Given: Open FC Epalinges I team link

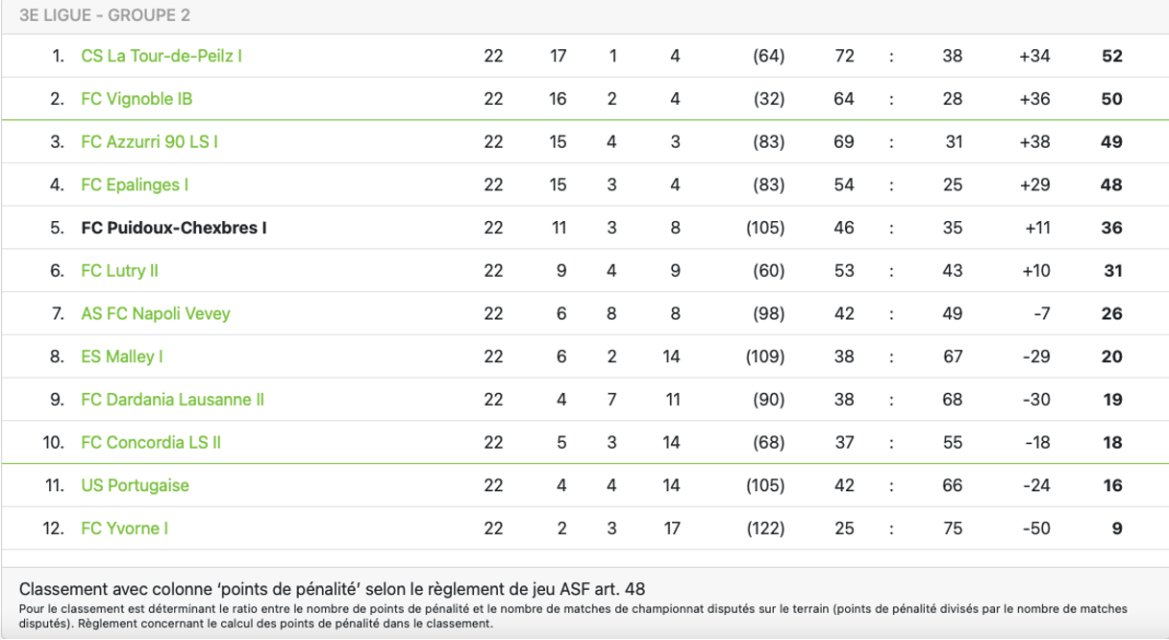Looking at the screenshot, I should (x=134, y=185).
